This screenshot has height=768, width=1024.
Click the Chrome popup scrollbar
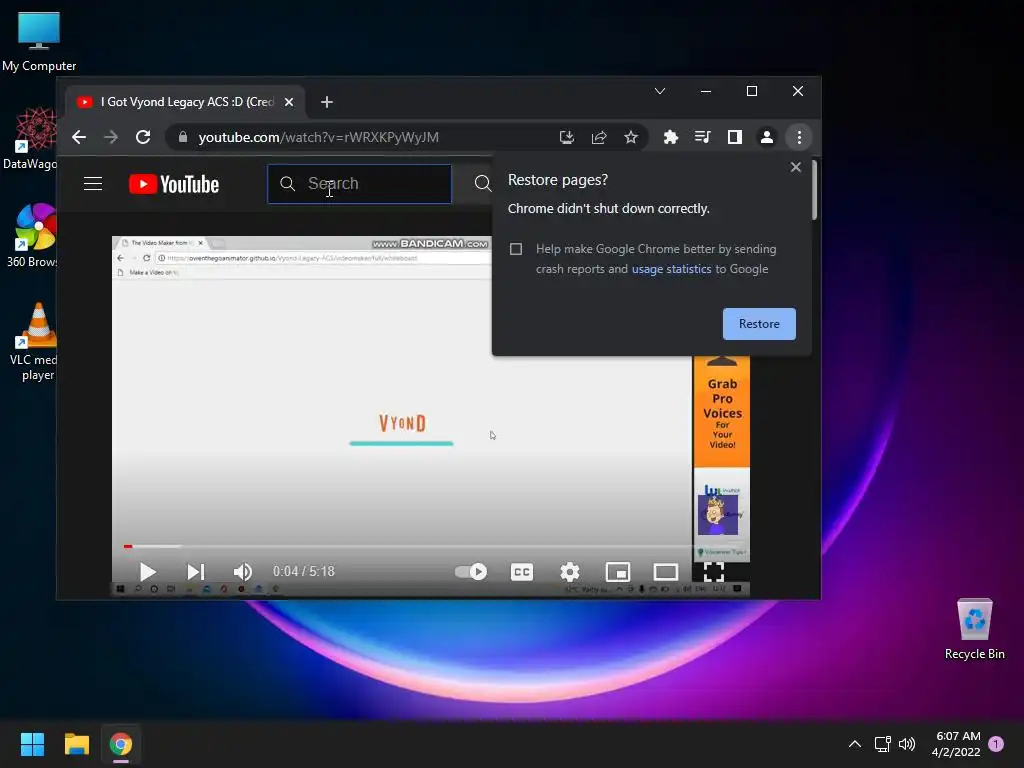coord(814,189)
